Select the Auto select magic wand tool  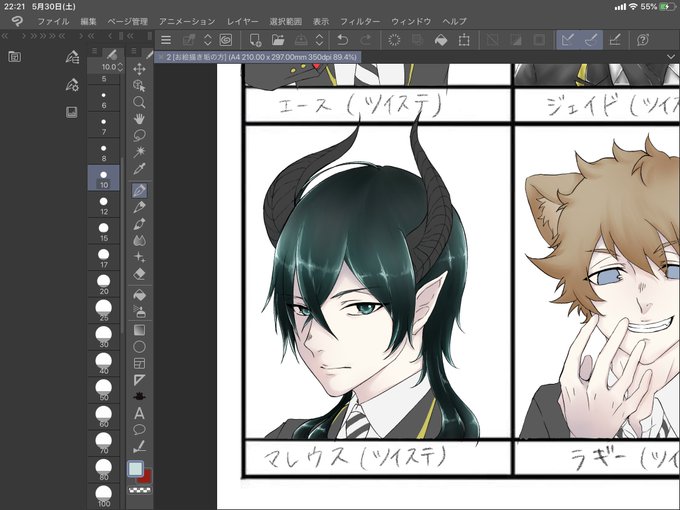[139, 152]
